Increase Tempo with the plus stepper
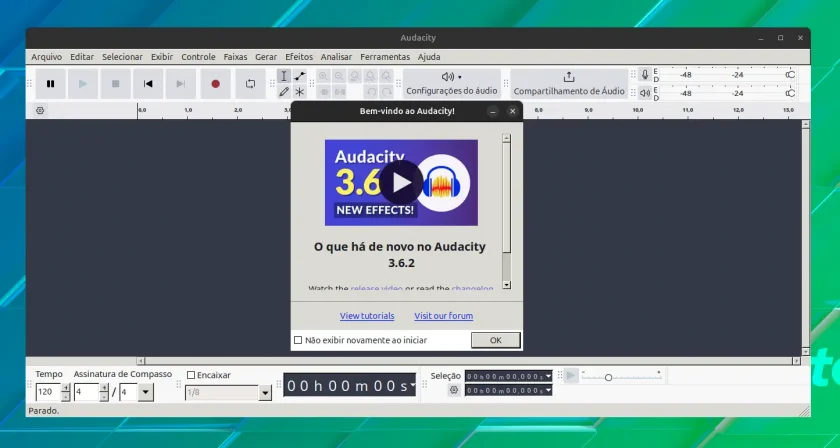Image resolution: width=840 pixels, height=448 pixels. coord(66,388)
